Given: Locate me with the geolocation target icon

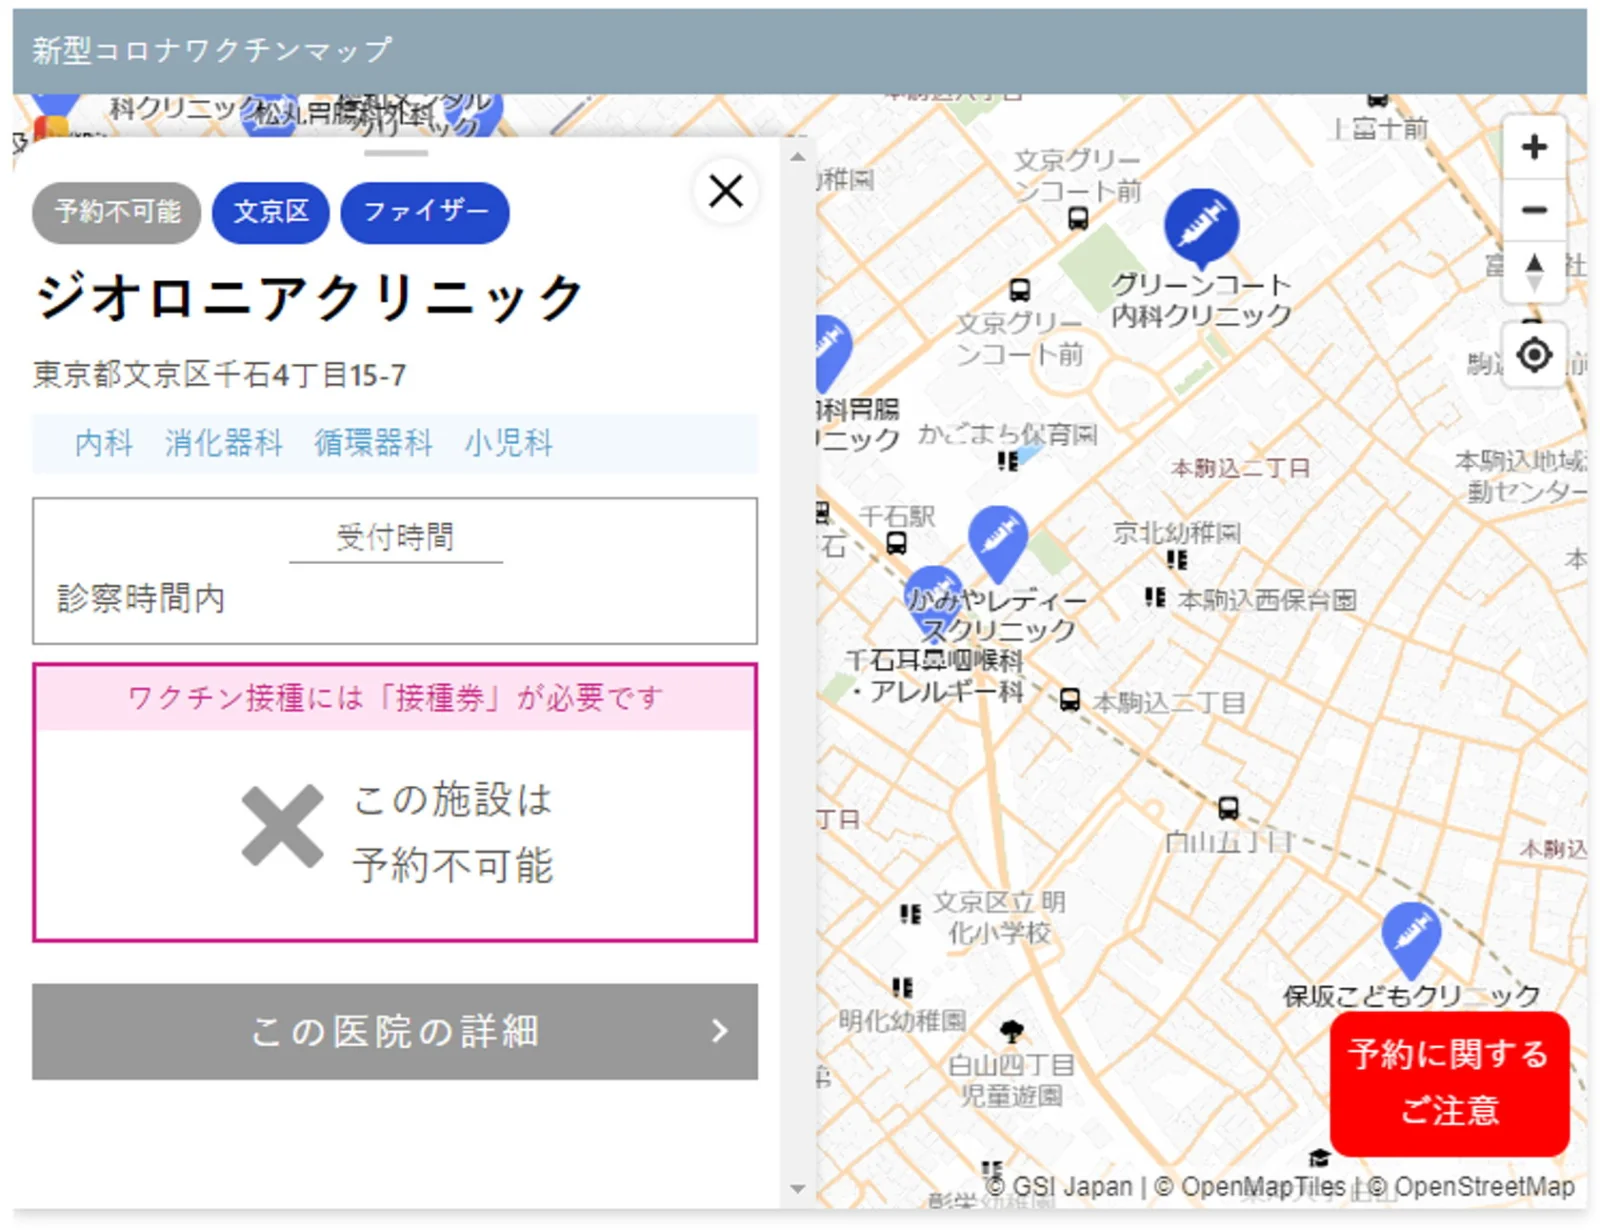Looking at the screenshot, I should pos(1534,354).
